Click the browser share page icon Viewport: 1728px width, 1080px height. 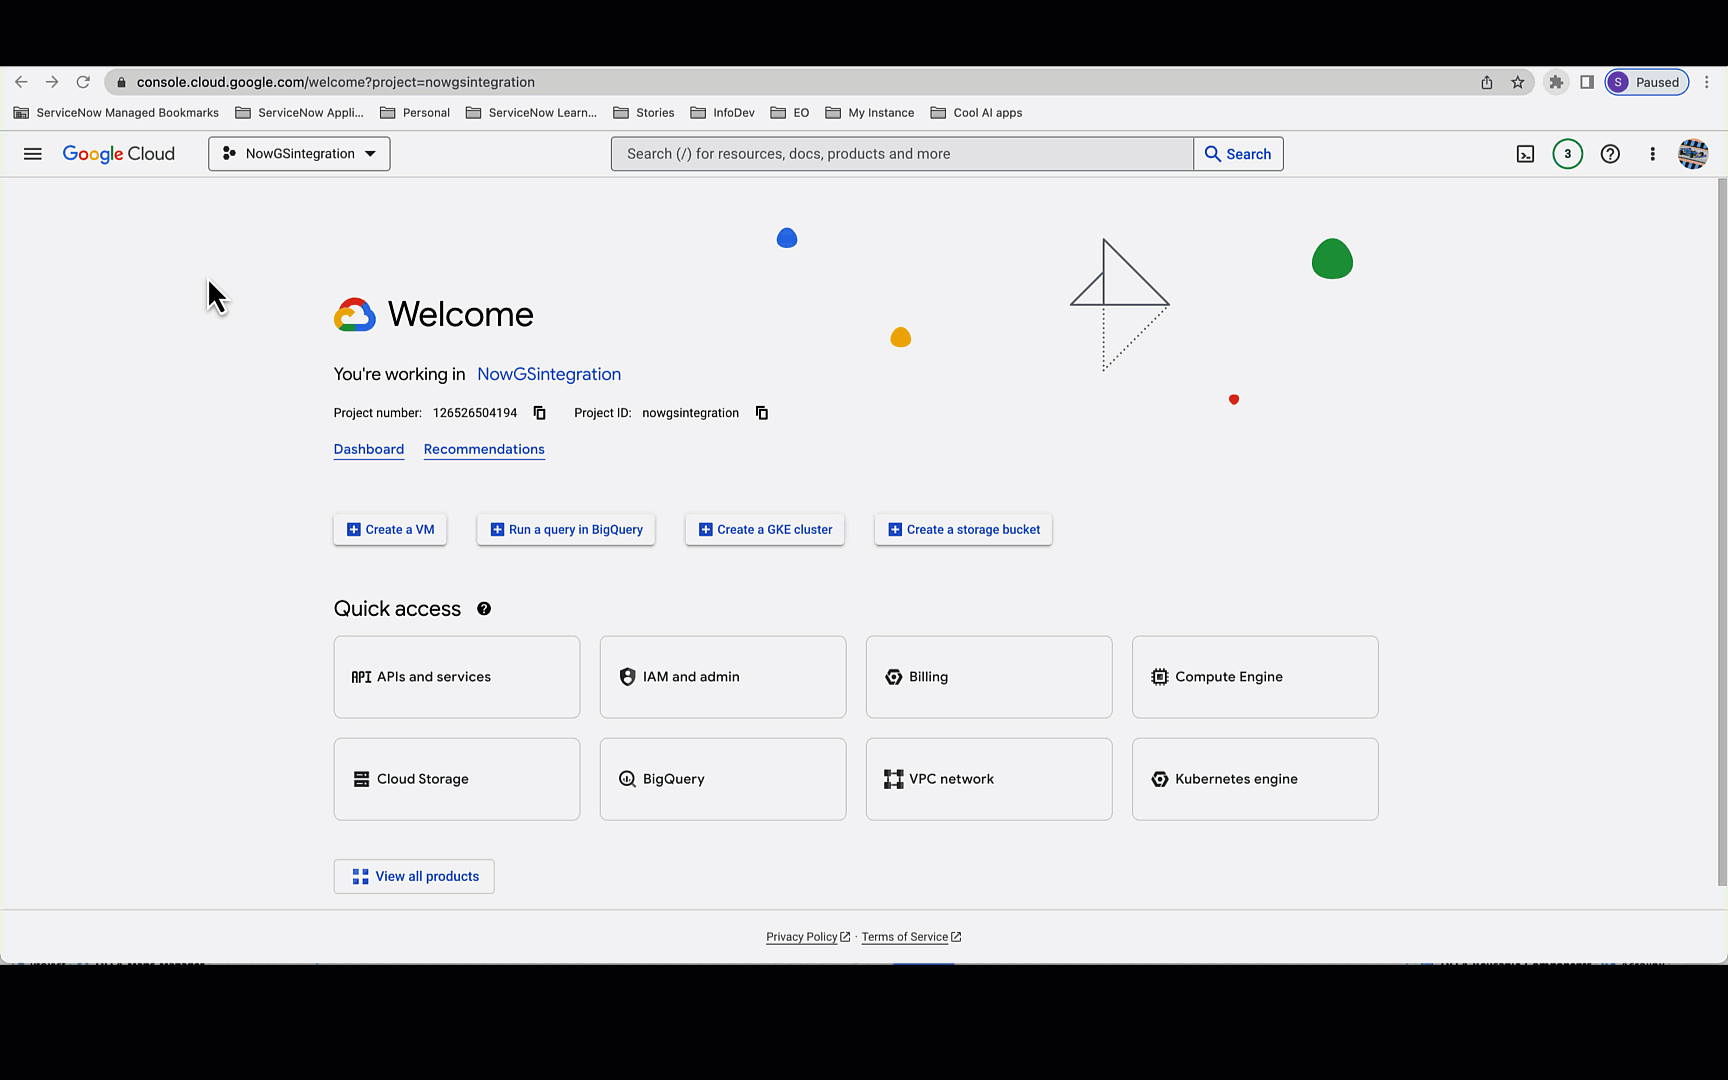click(1487, 82)
